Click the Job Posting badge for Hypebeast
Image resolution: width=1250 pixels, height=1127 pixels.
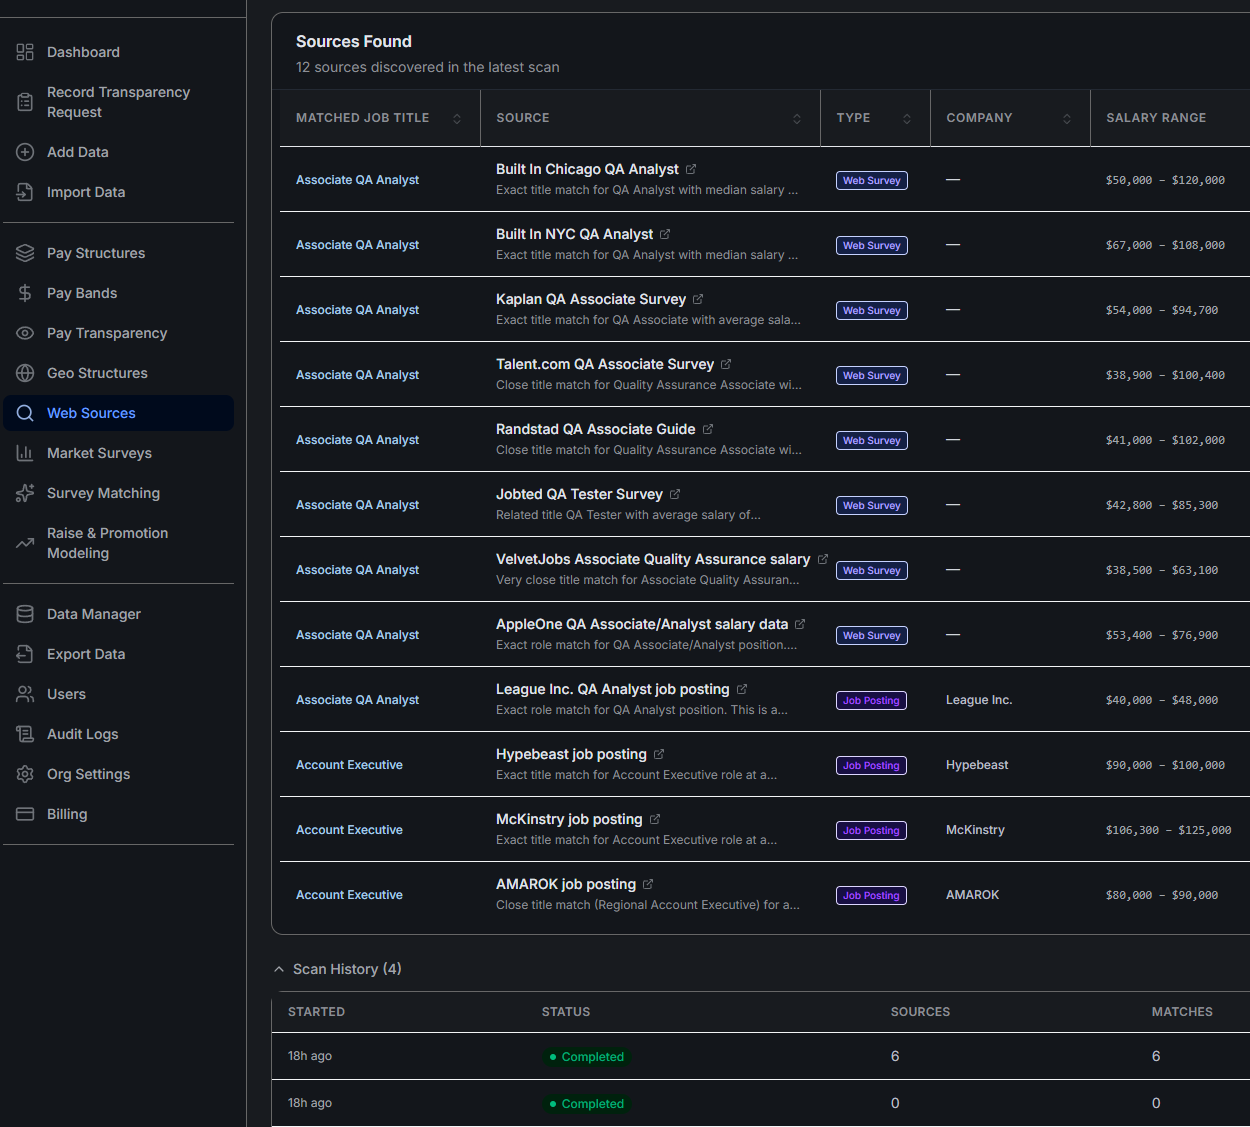[x=870, y=765]
